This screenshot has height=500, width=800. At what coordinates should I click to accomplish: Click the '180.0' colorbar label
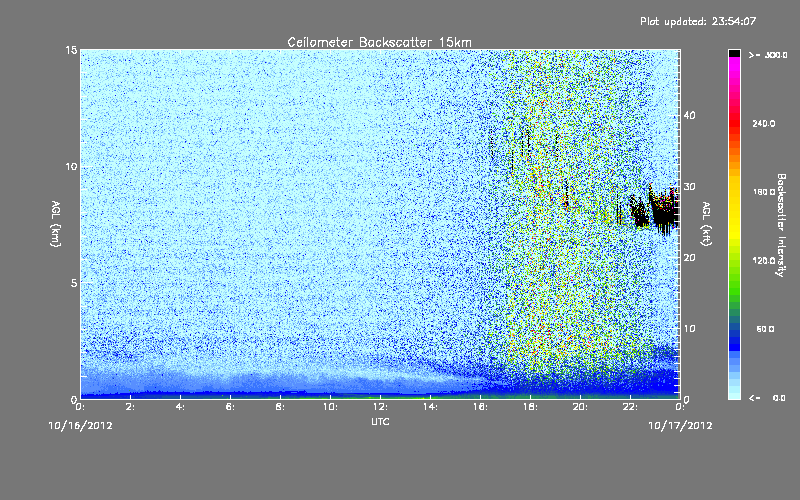coord(764,192)
